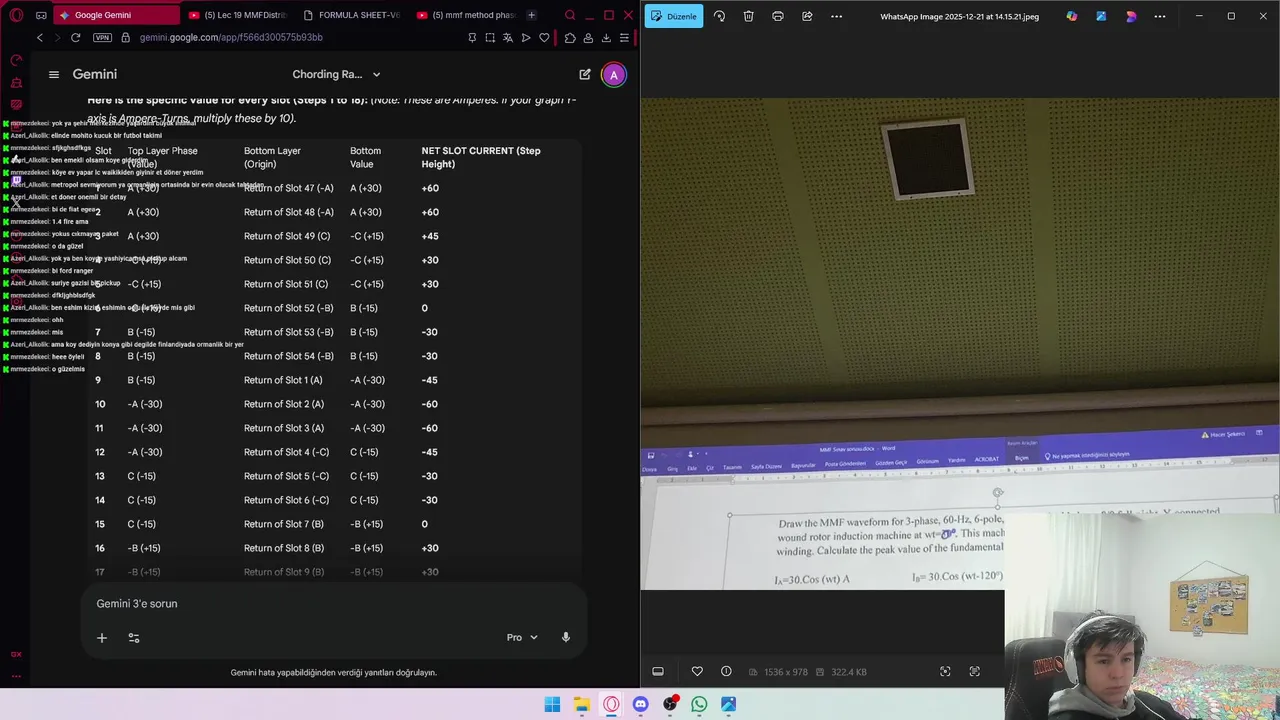
Task: Click the microphone voice input icon
Action: point(566,637)
